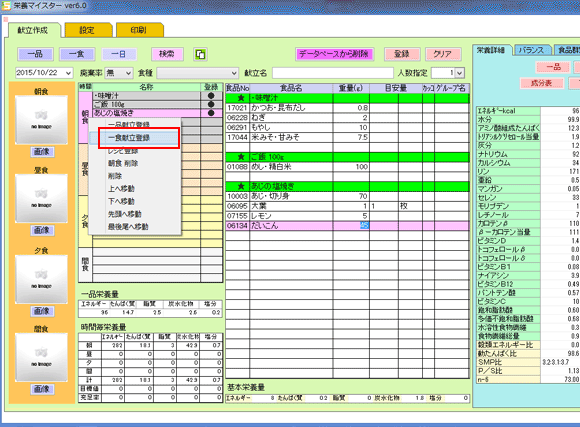580x427 pixels.
Task: Click the 昼食 no-image thumbnail
Action: 41,199
